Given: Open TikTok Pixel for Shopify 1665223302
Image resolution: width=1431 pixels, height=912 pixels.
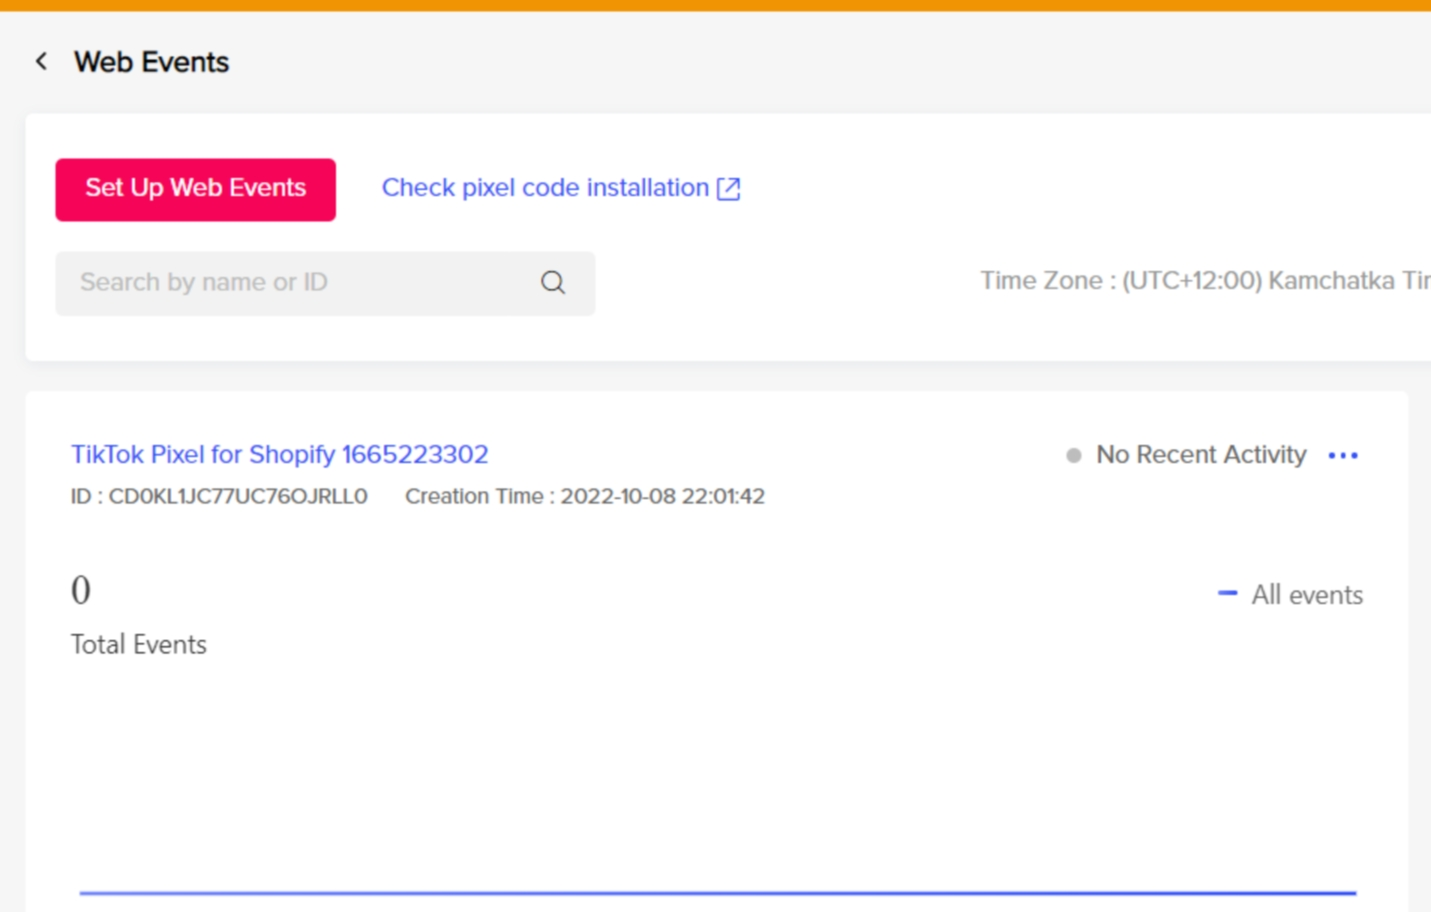Looking at the screenshot, I should 280,454.
